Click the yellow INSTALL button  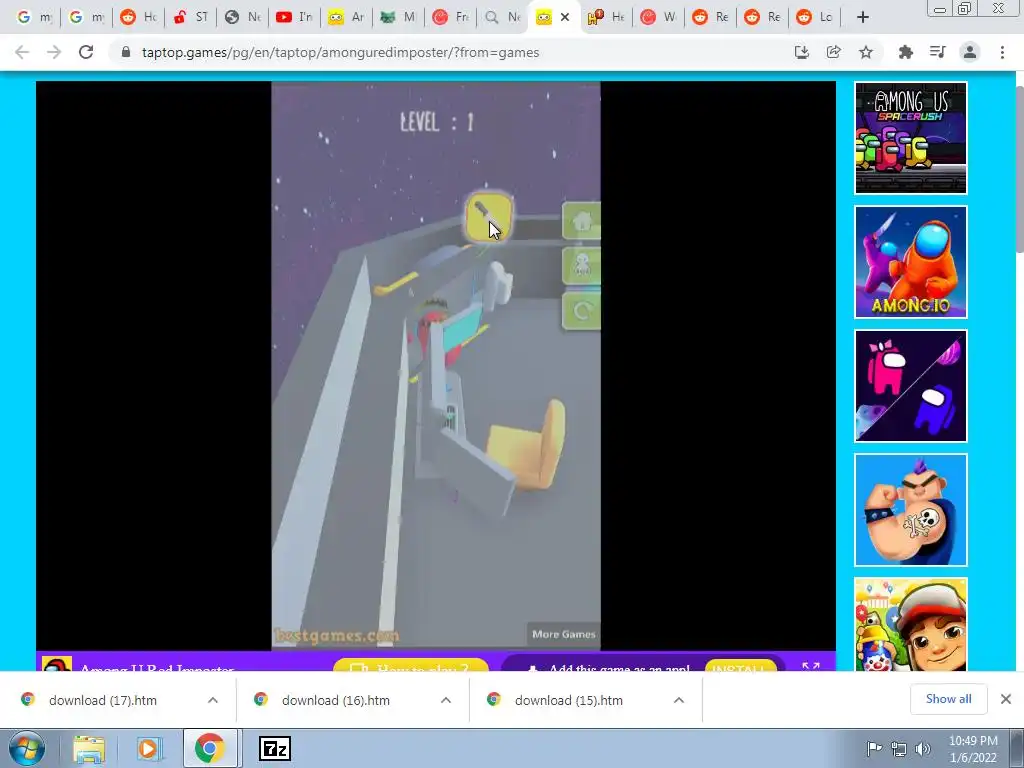point(740,665)
